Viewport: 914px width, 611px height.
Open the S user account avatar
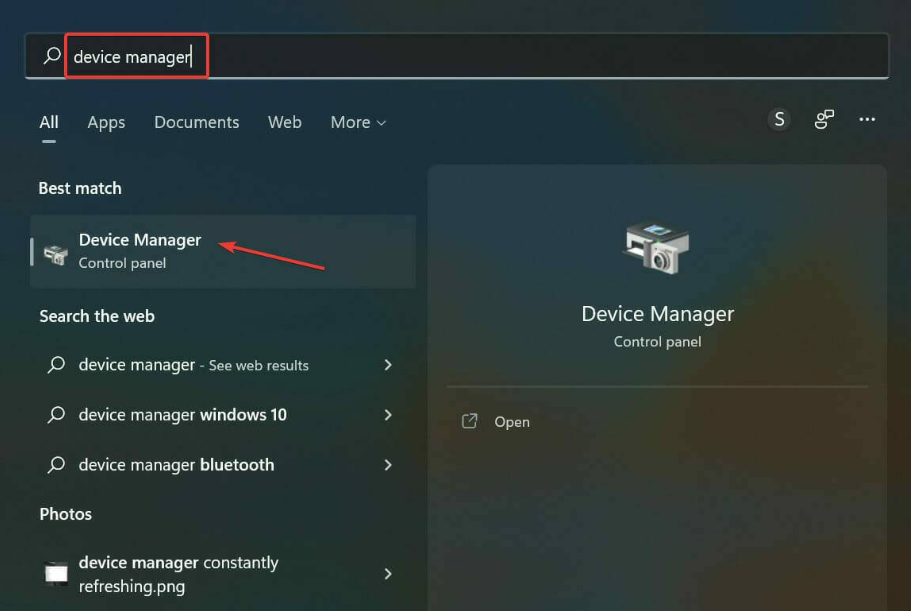(779, 120)
